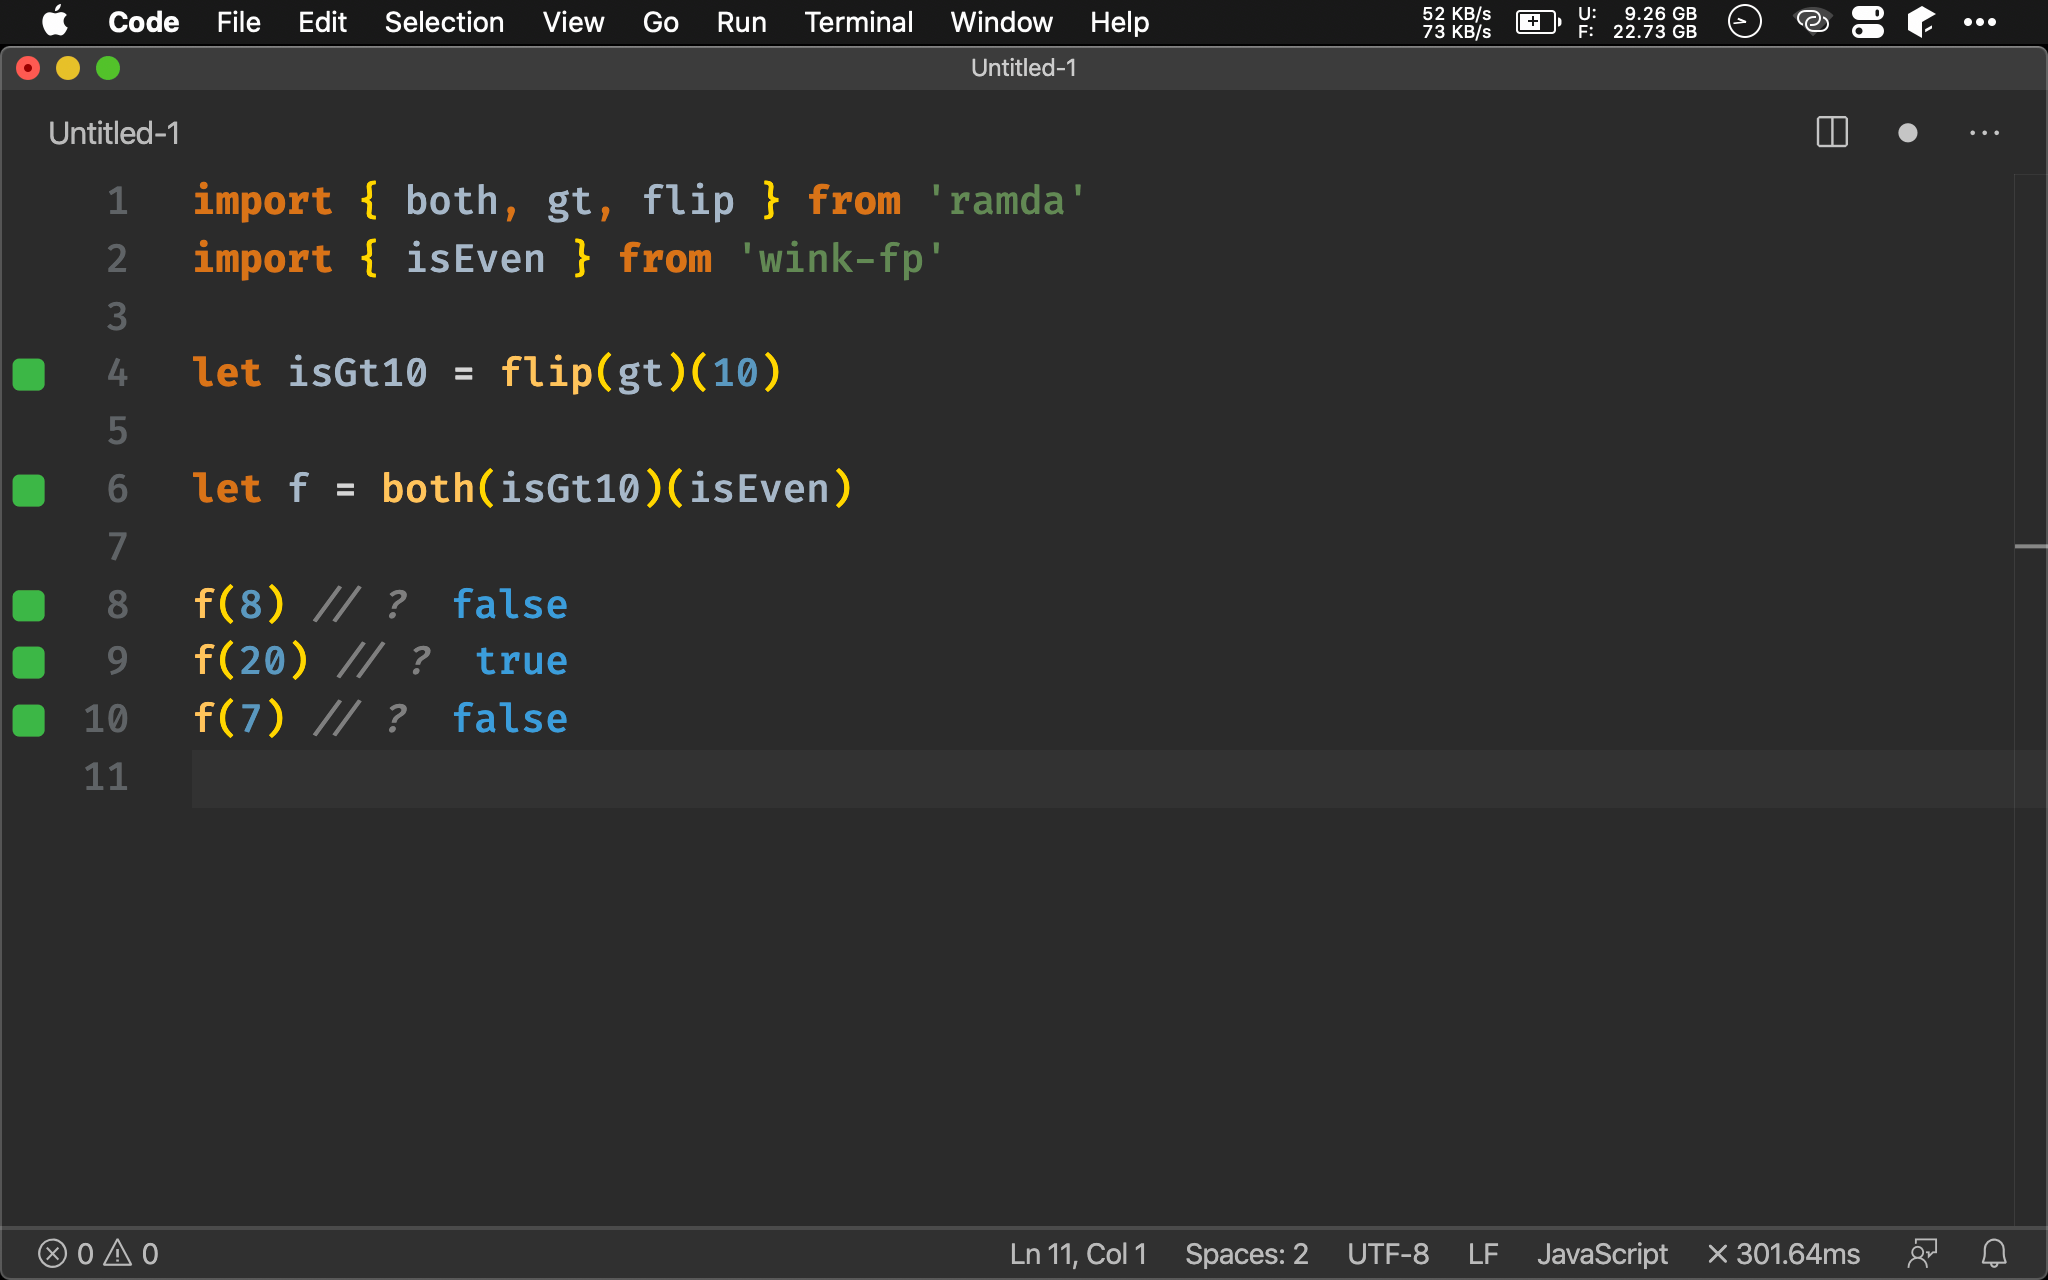This screenshot has height=1280, width=2048.
Task: Open the Go menu
Action: click(660, 22)
